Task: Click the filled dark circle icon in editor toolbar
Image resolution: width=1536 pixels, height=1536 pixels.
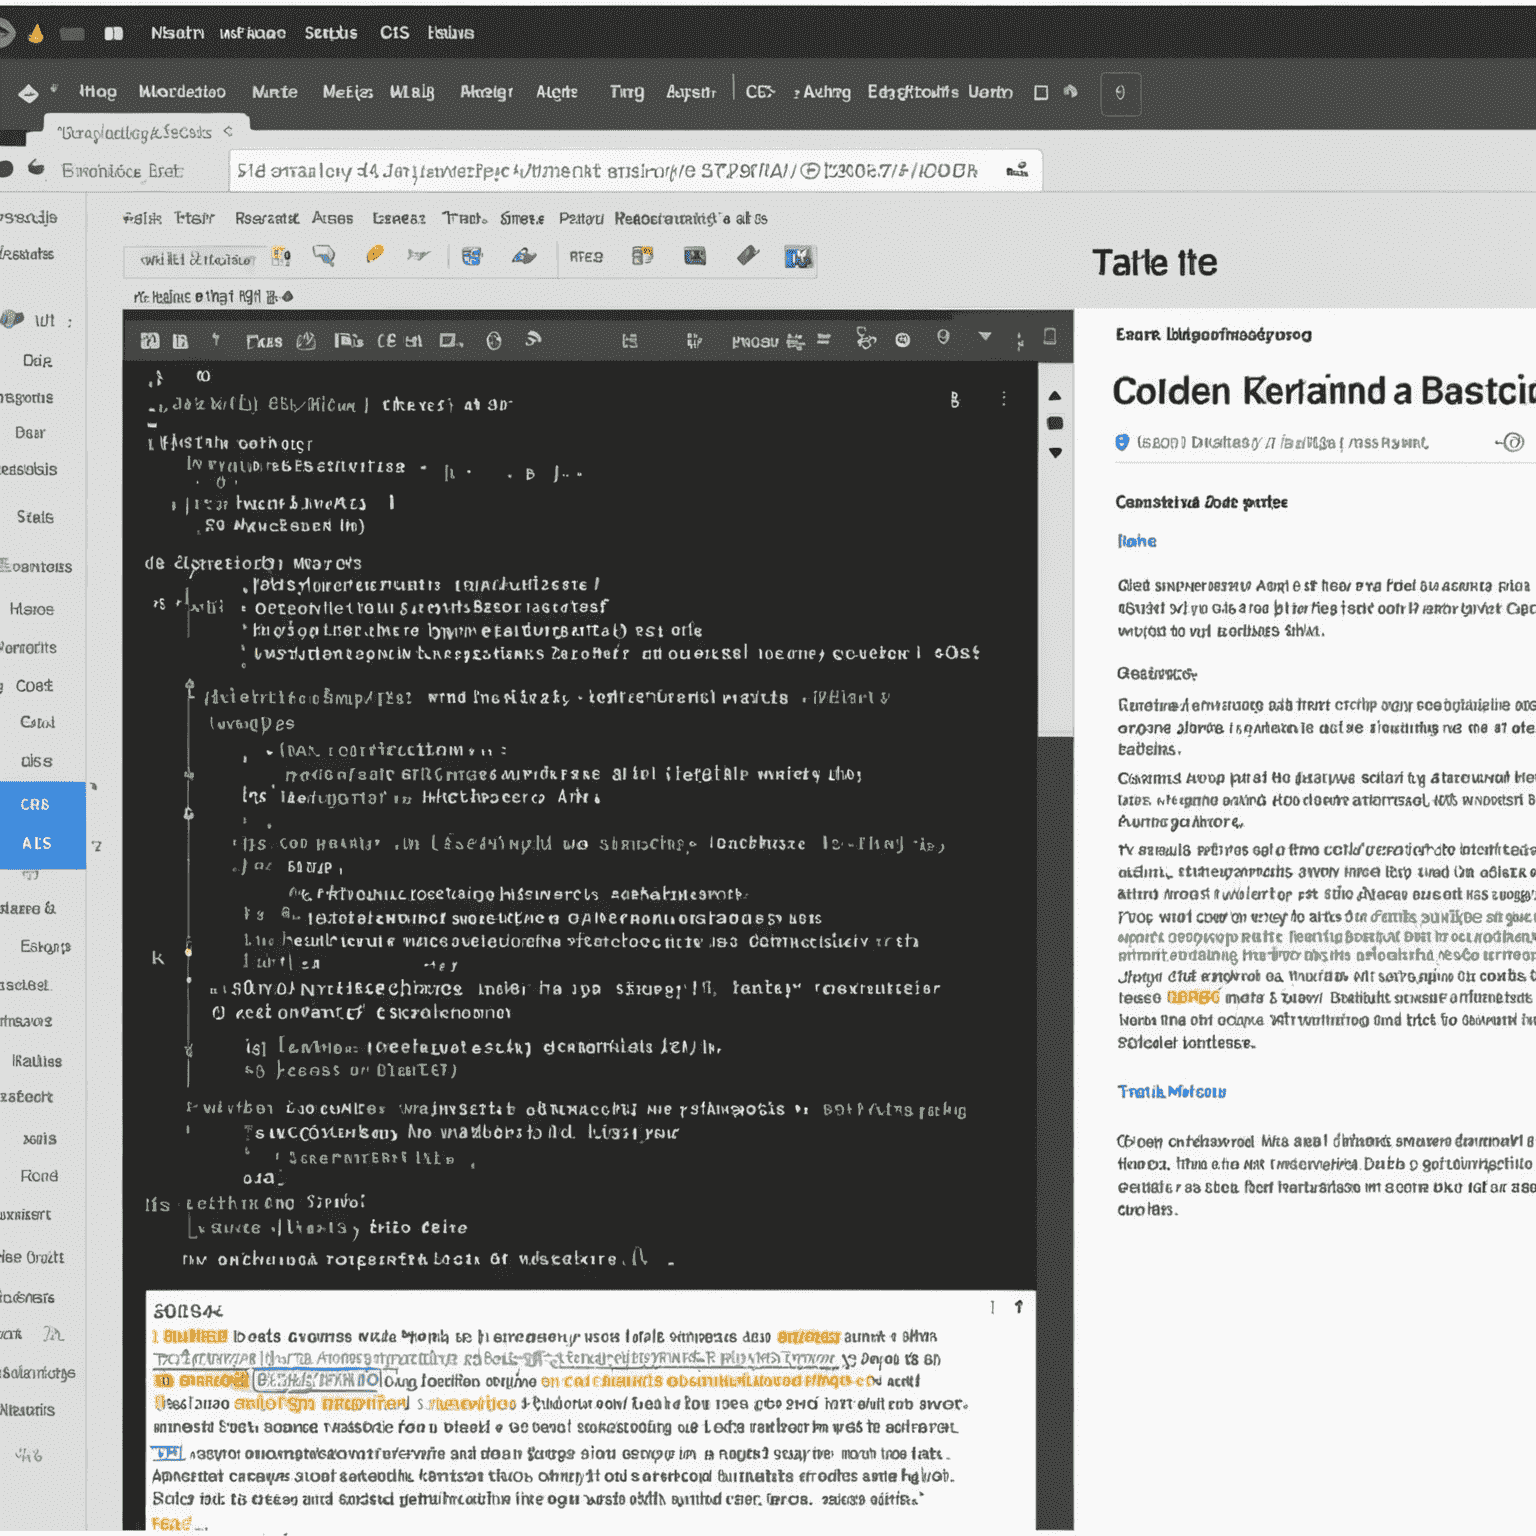Action: 903,340
